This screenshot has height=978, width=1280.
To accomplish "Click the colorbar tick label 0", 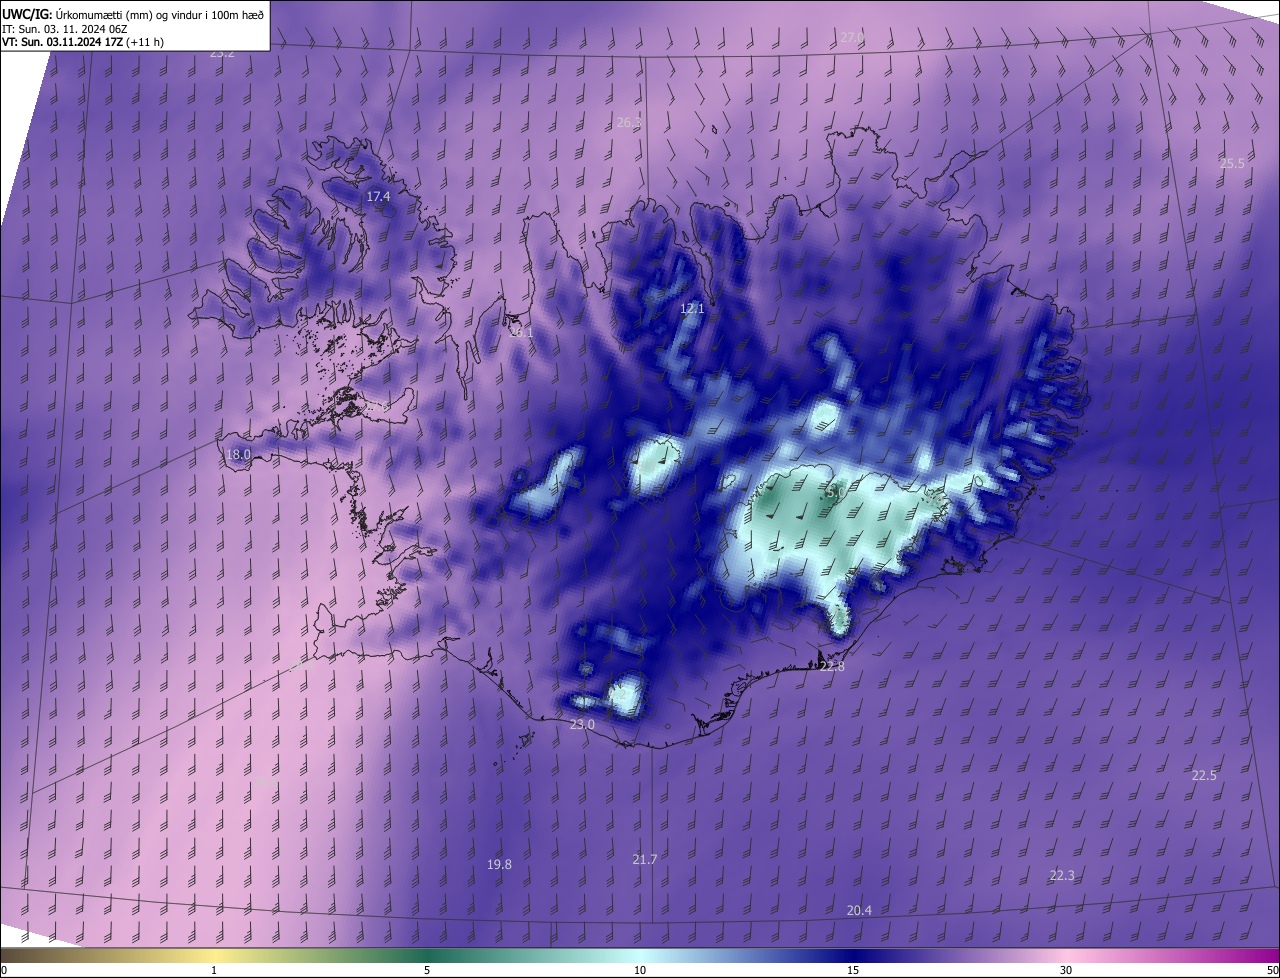I will tap(4, 970).
